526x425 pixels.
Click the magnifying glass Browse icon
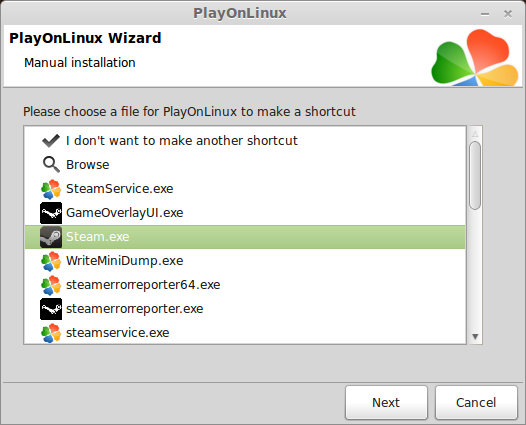pyautogui.click(x=51, y=165)
